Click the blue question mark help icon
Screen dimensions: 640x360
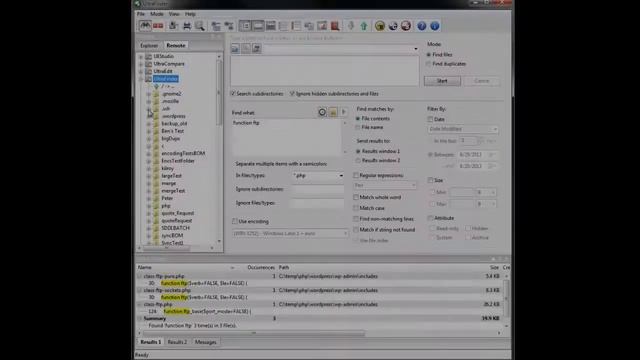click(x=422, y=26)
